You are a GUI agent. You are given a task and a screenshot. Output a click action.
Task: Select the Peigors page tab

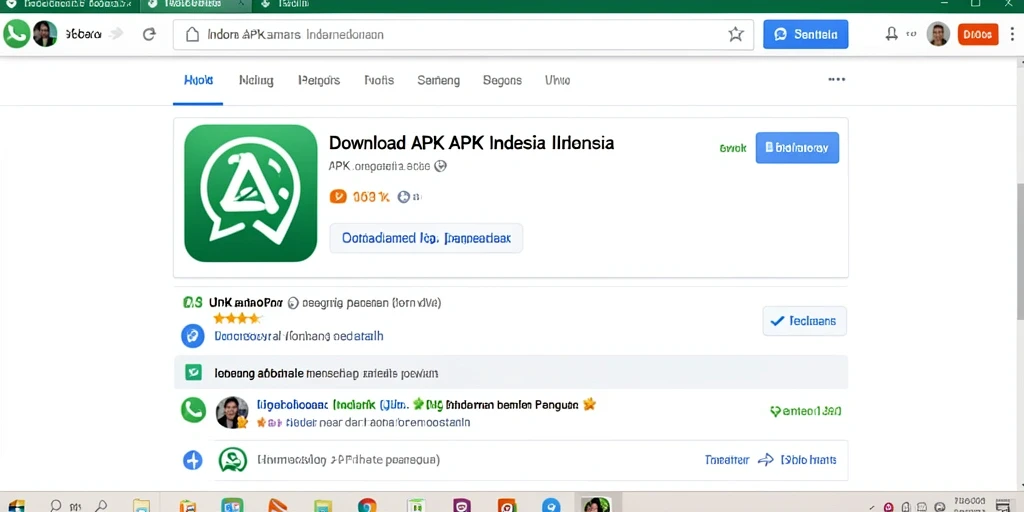(x=319, y=80)
